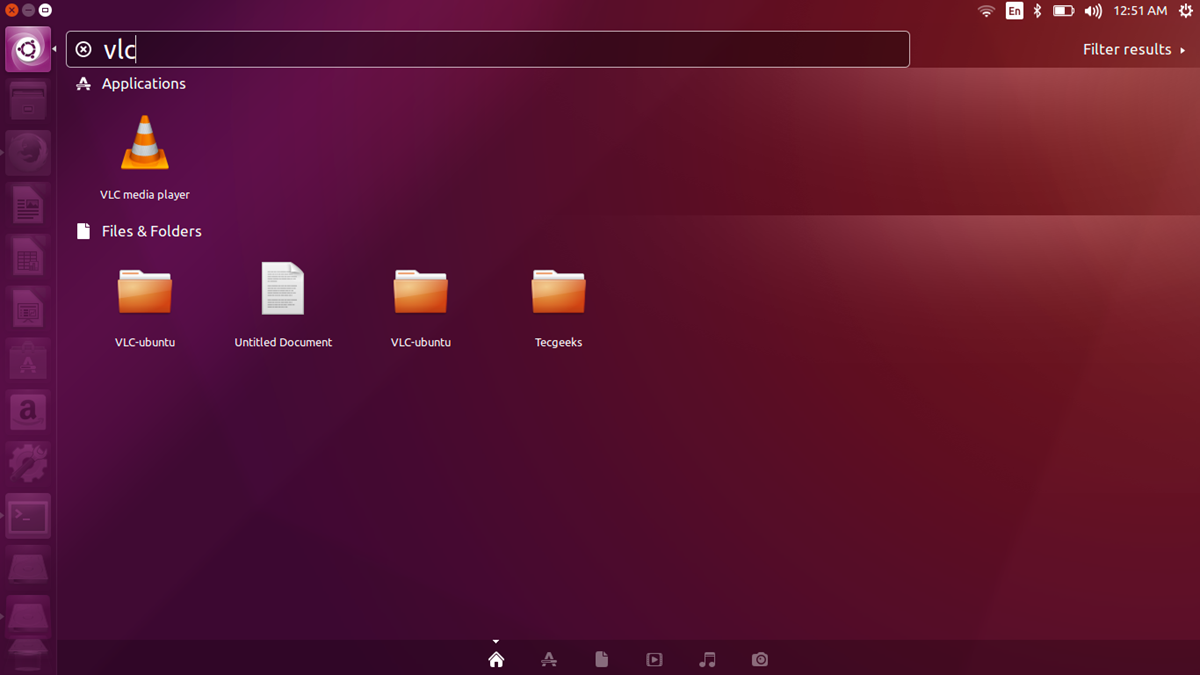Open the Wi-Fi network indicator
This screenshot has height=675, width=1200.
[x=987, y=11]
